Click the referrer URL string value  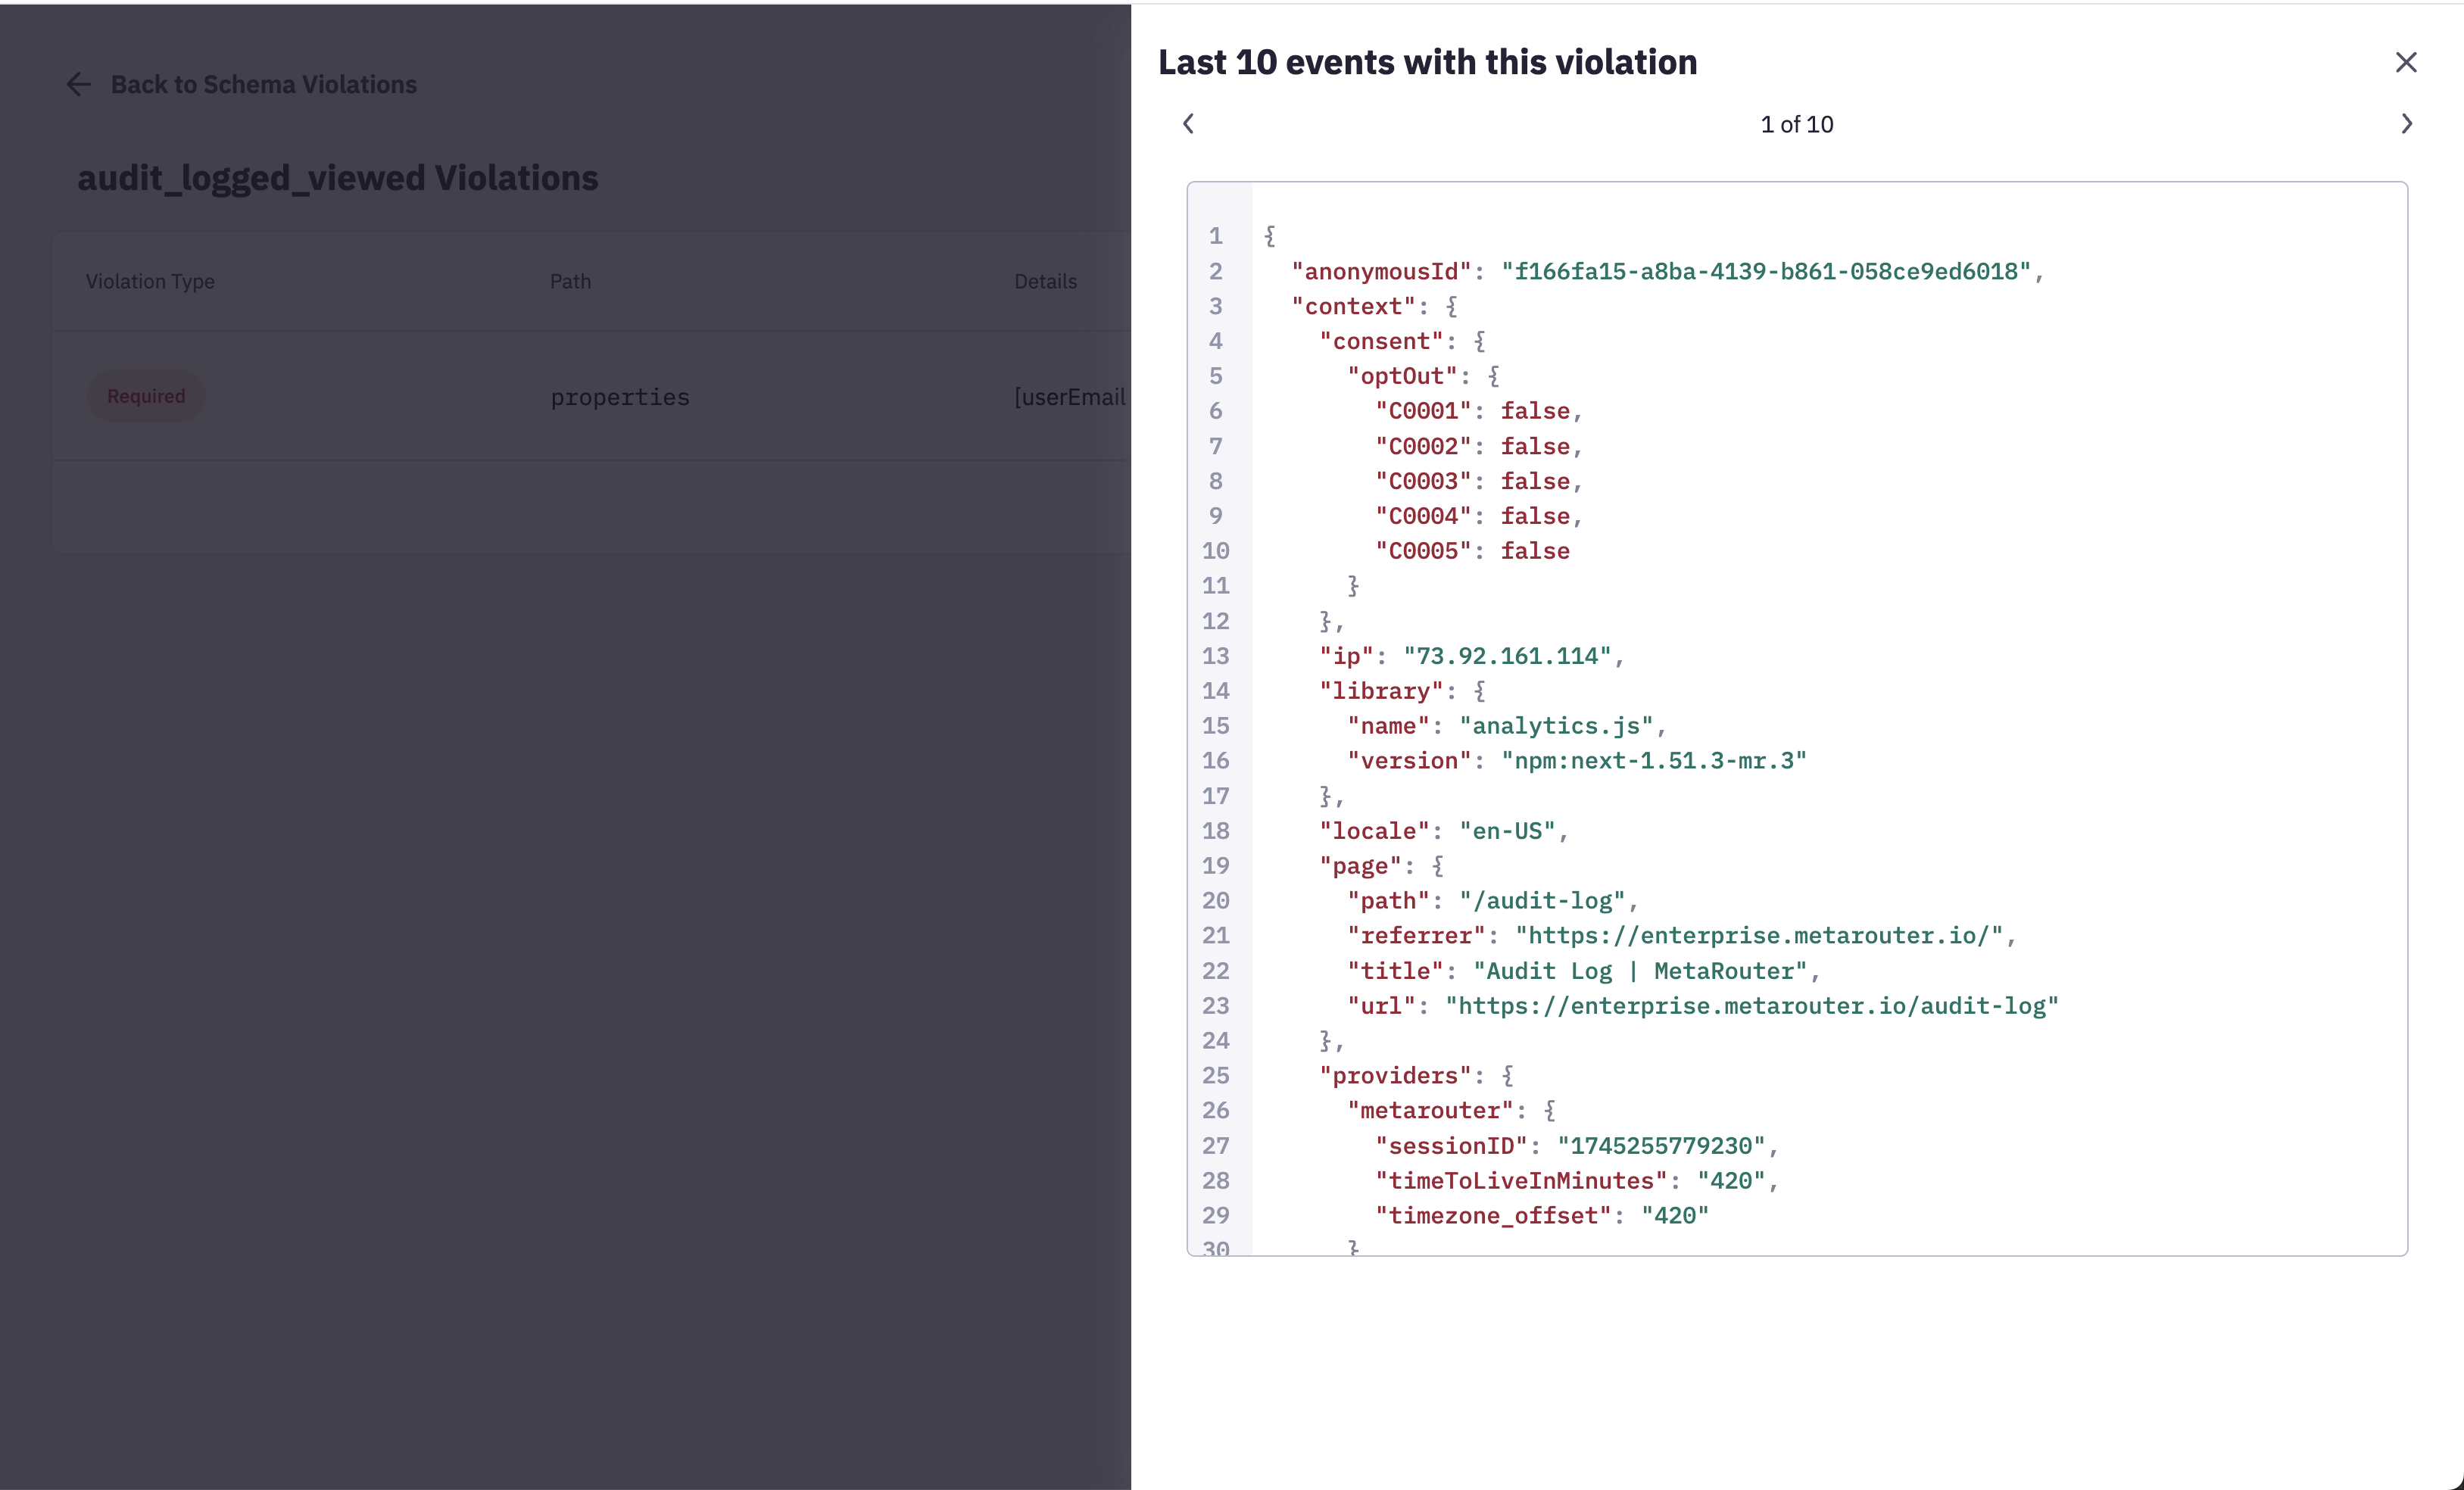(x=1758, y=936)
